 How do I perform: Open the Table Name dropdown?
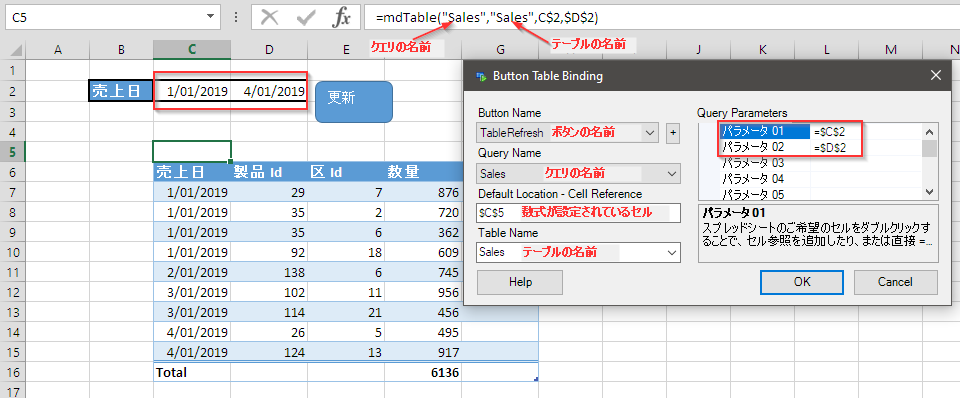pos(671,252)
